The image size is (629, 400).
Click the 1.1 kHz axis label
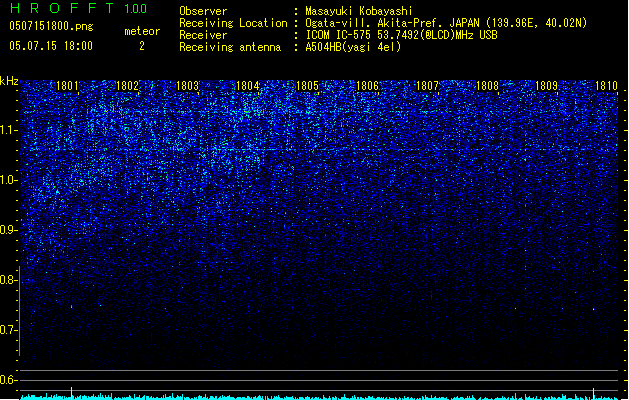click(x=8, y=130)
